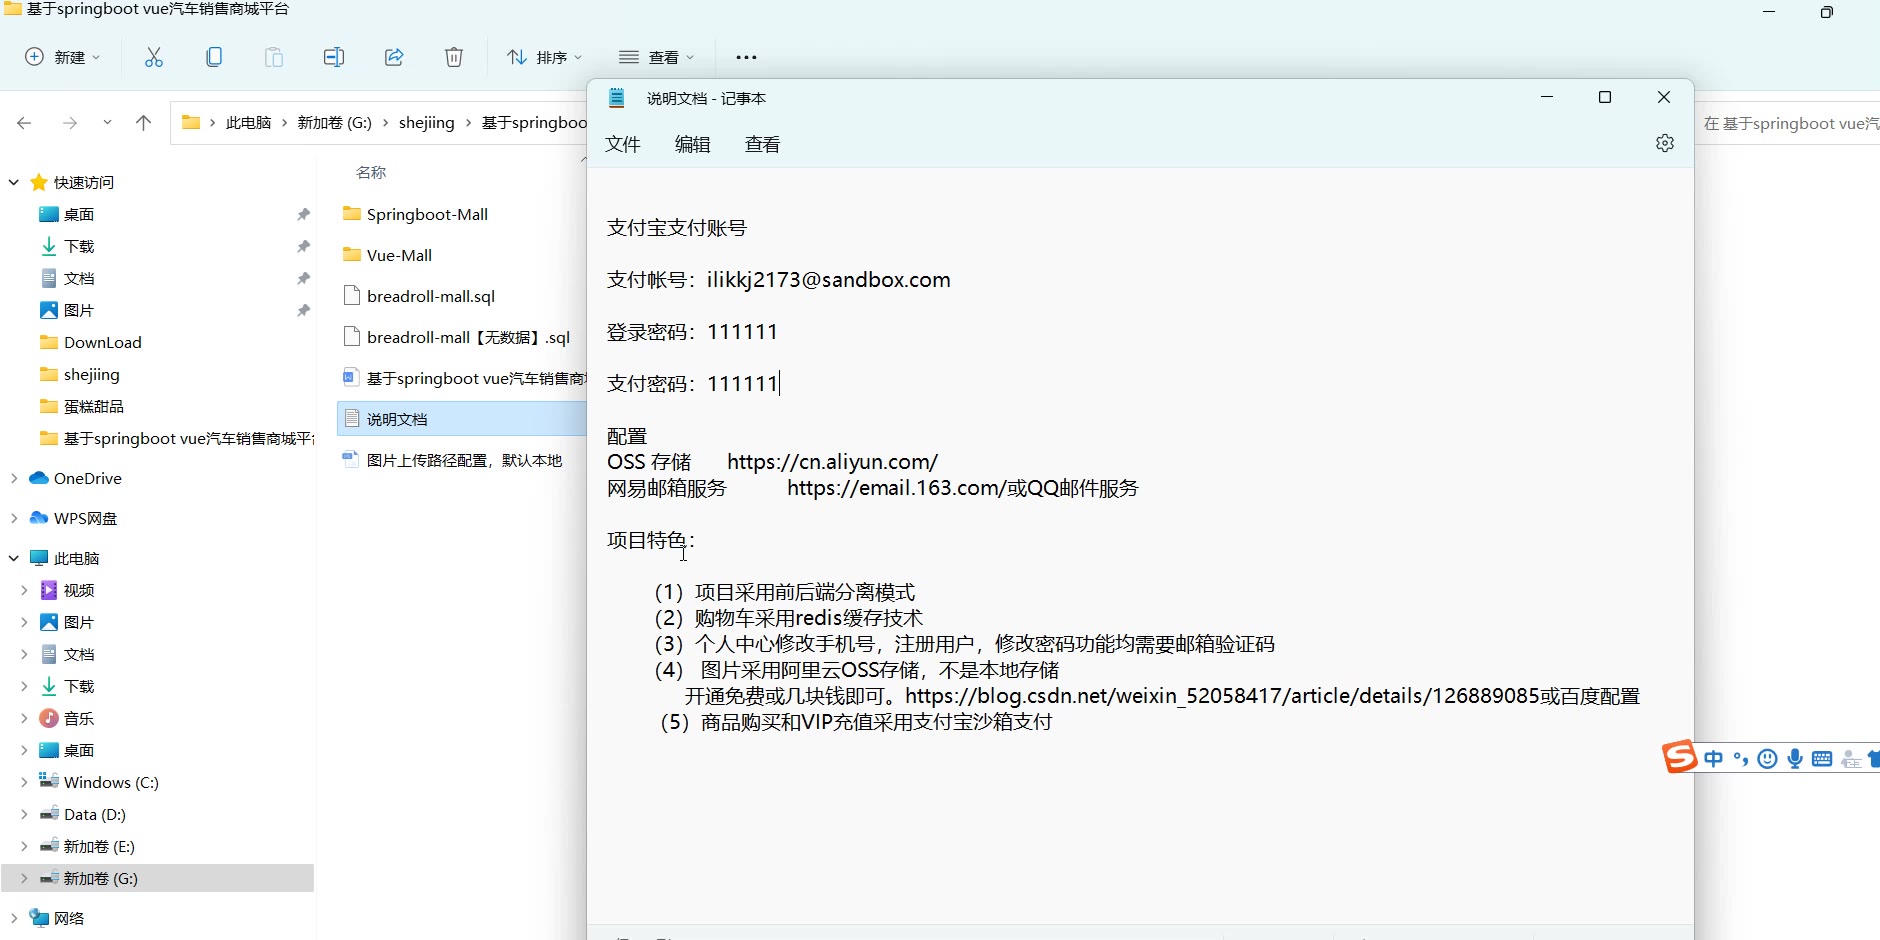Screen dimensions: 1880x940
Task: Click the Paste icon in Explorer toolbar
Action: [x=274, y=57]
